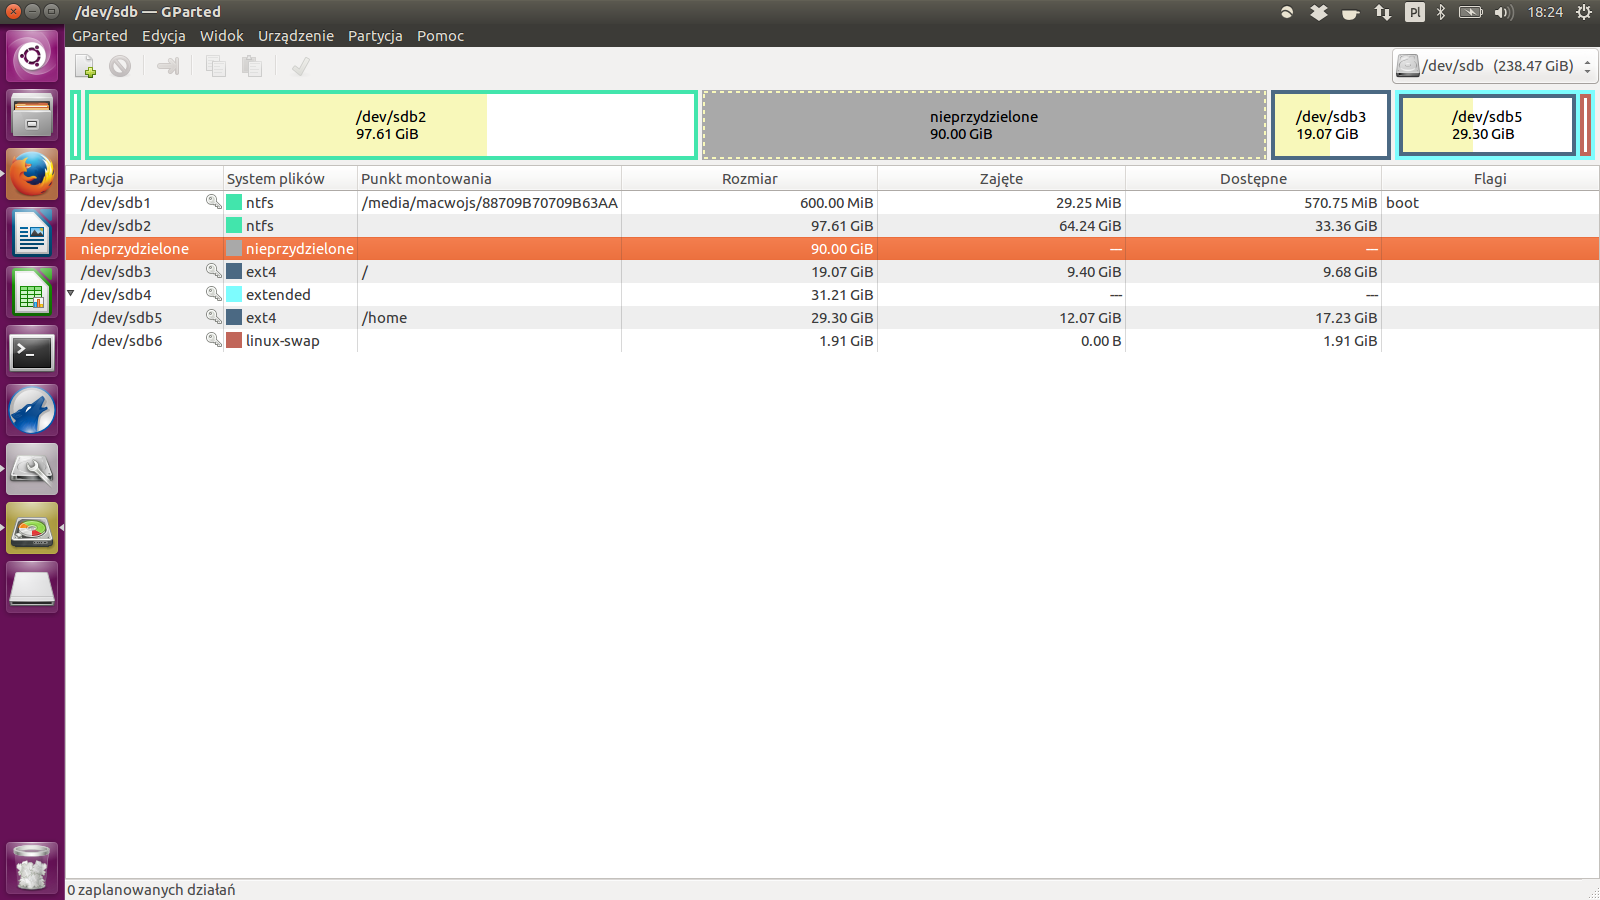Viewport: 1600px width, 900px height.
Task: Select the /dev/sdb1 row in partition list
Action: (832, 202)
